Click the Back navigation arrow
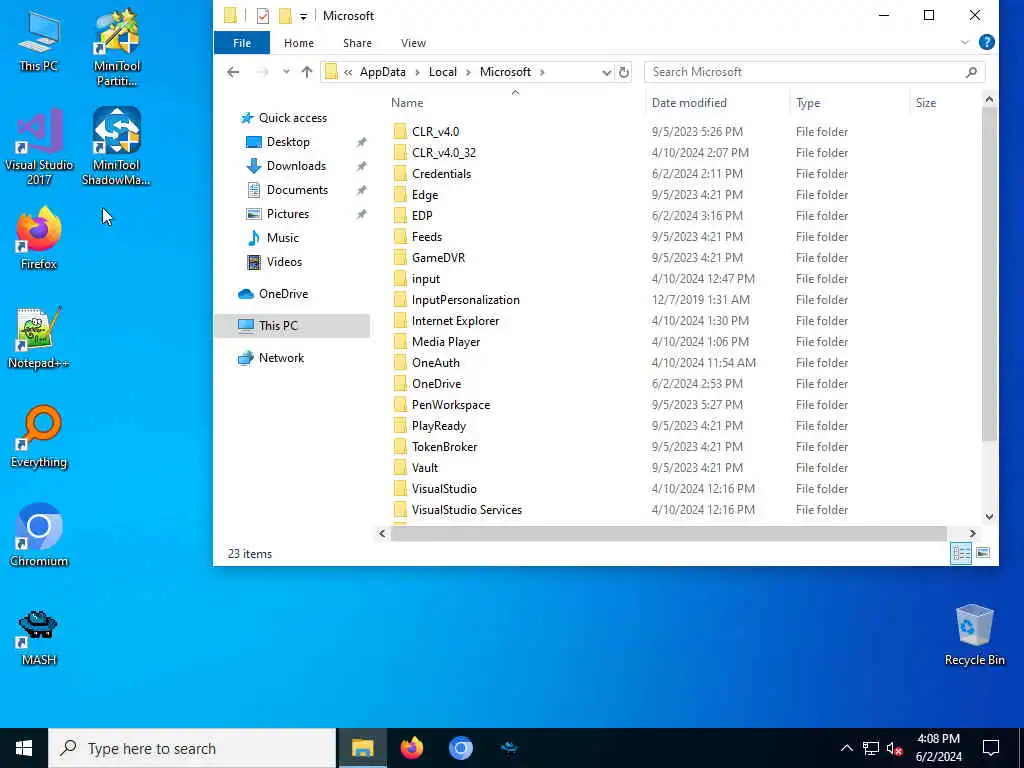 pyautogui.click(x=233, y=72)
